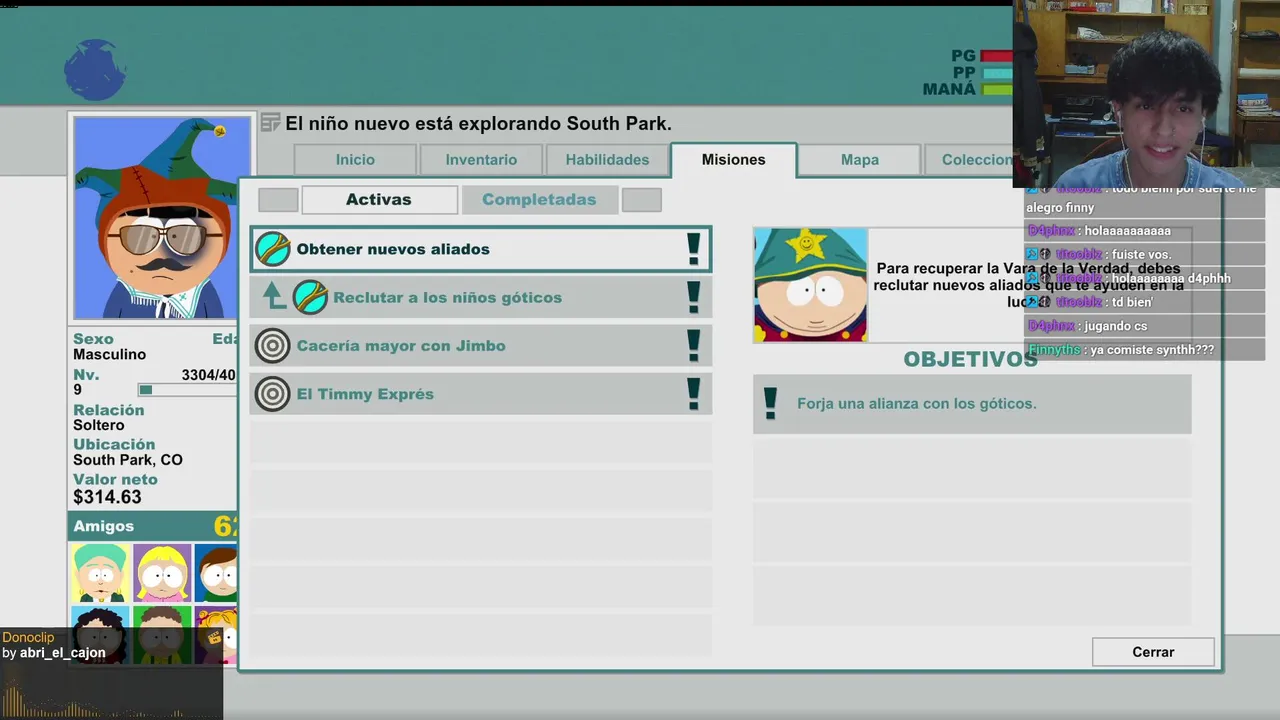This screenshot has width=1280, height=720.
Task: Click the Relación value Soltero
Action: tap(99, 425)
